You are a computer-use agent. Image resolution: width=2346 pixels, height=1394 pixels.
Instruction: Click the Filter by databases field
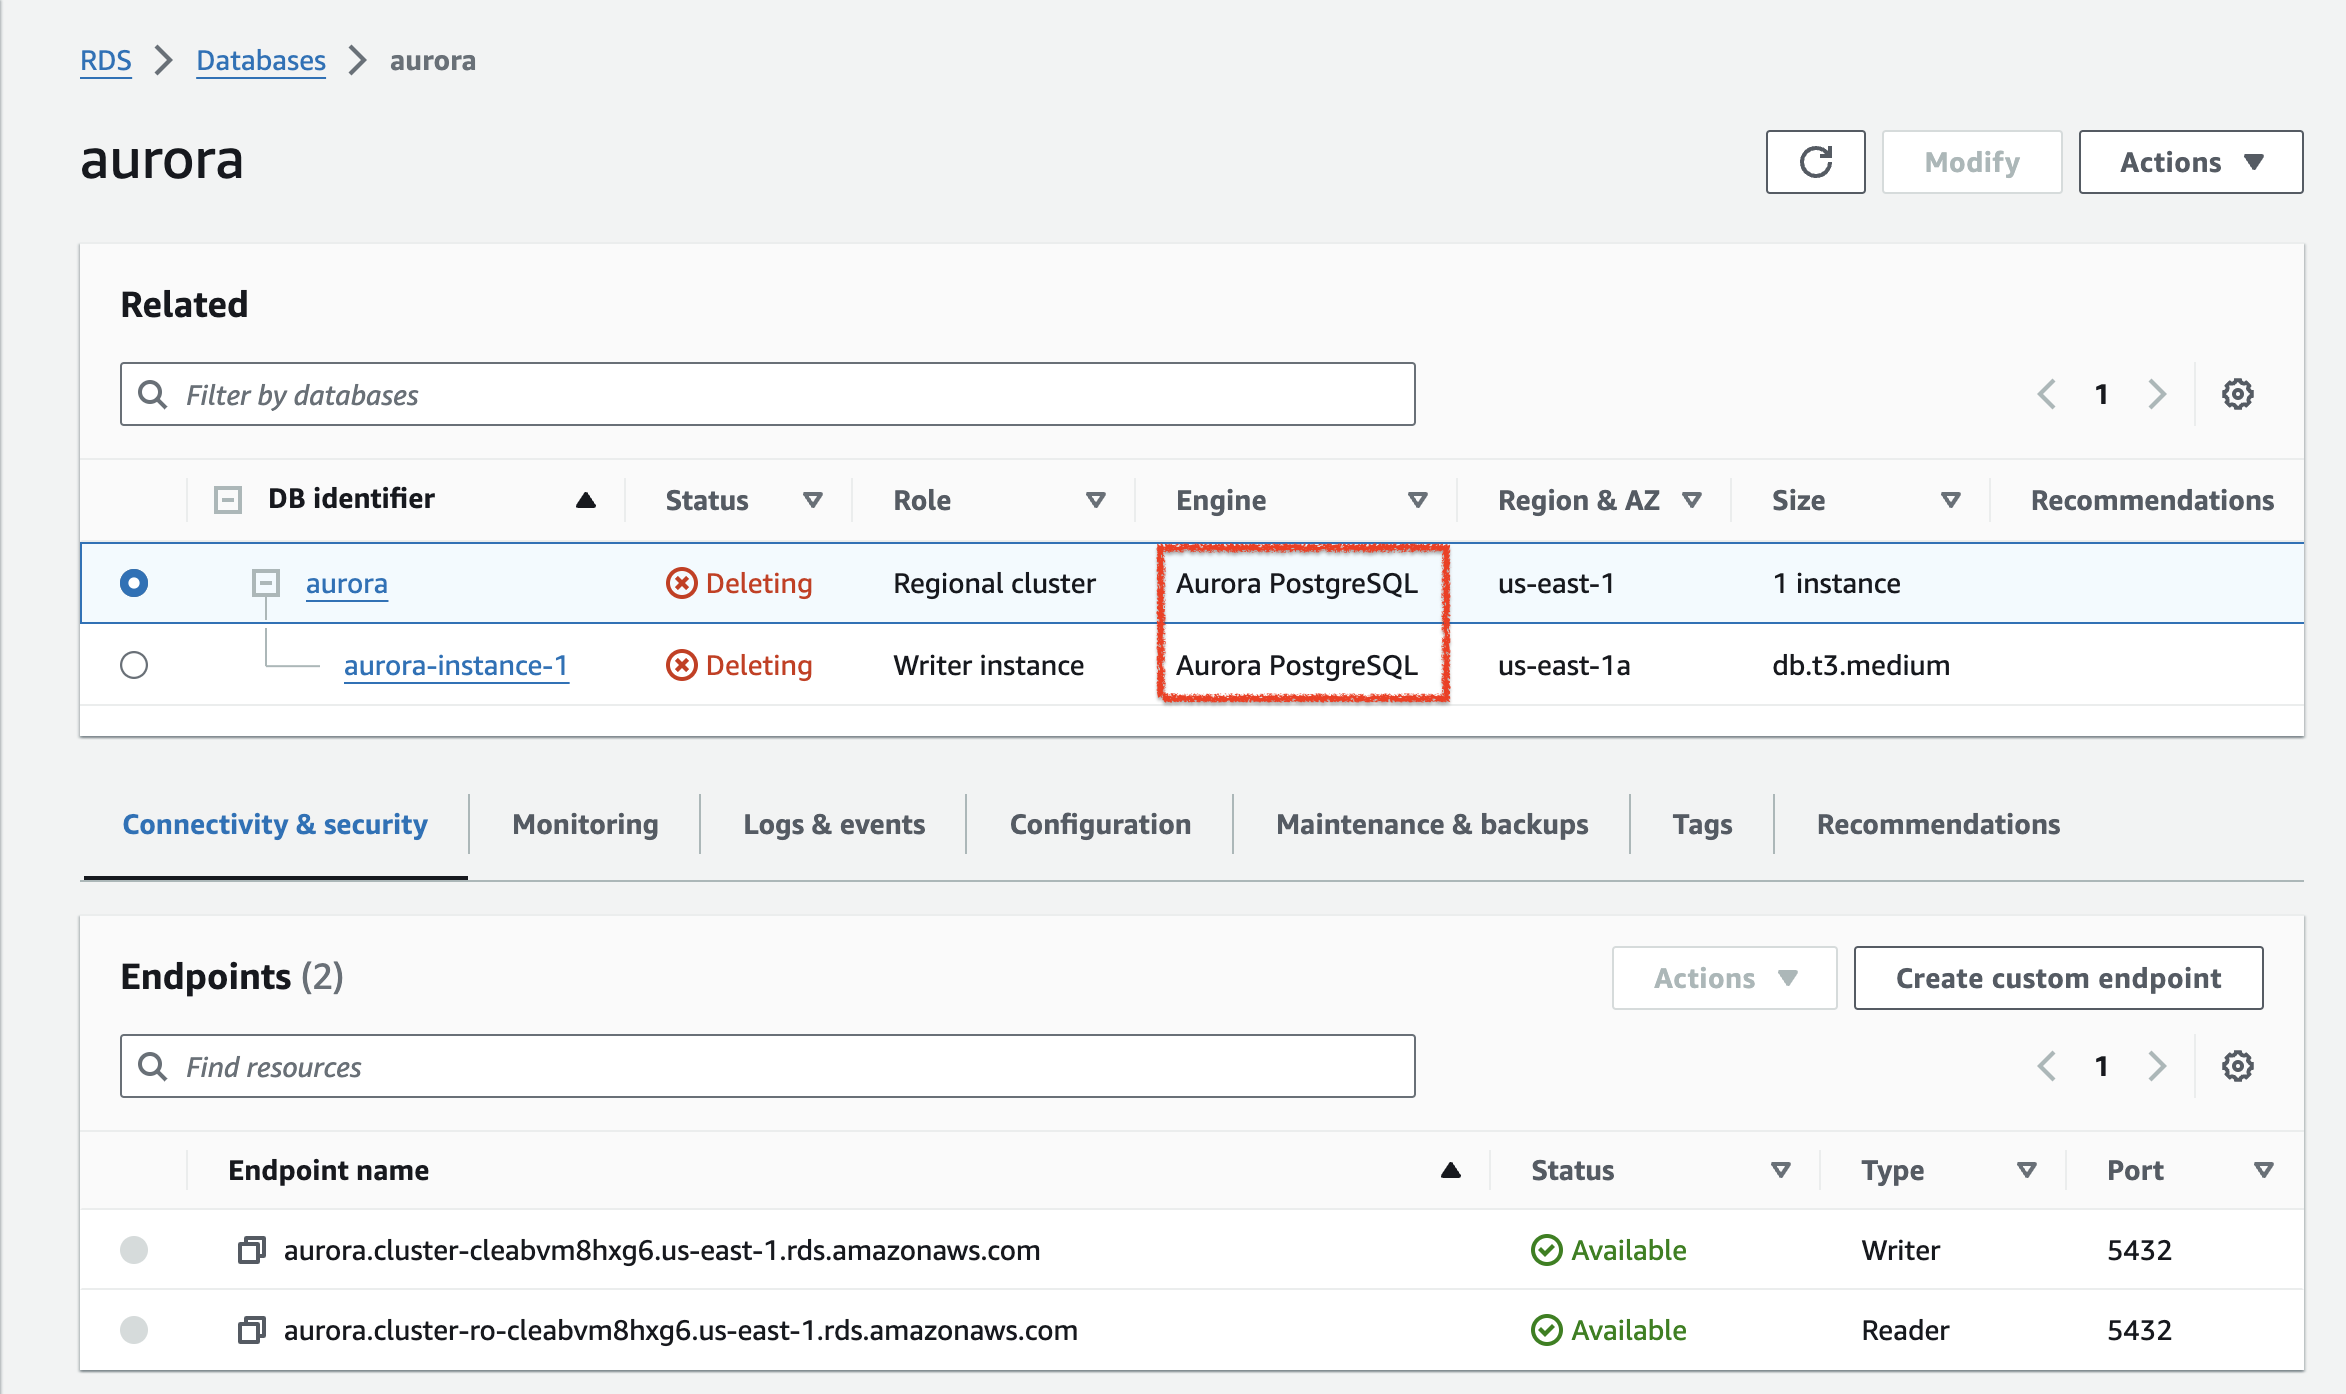coord(767,394)
